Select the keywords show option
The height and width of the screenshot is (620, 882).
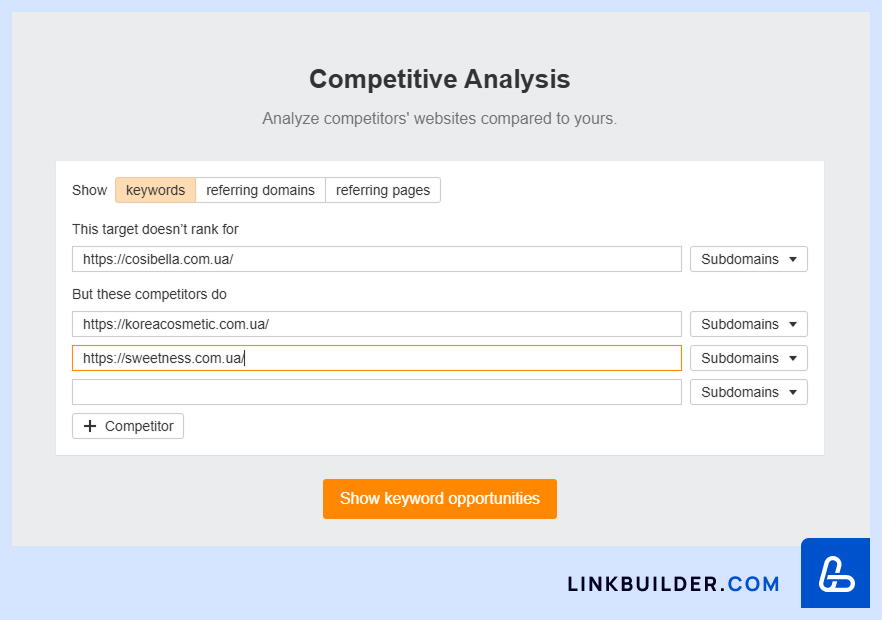pos(155,190)
